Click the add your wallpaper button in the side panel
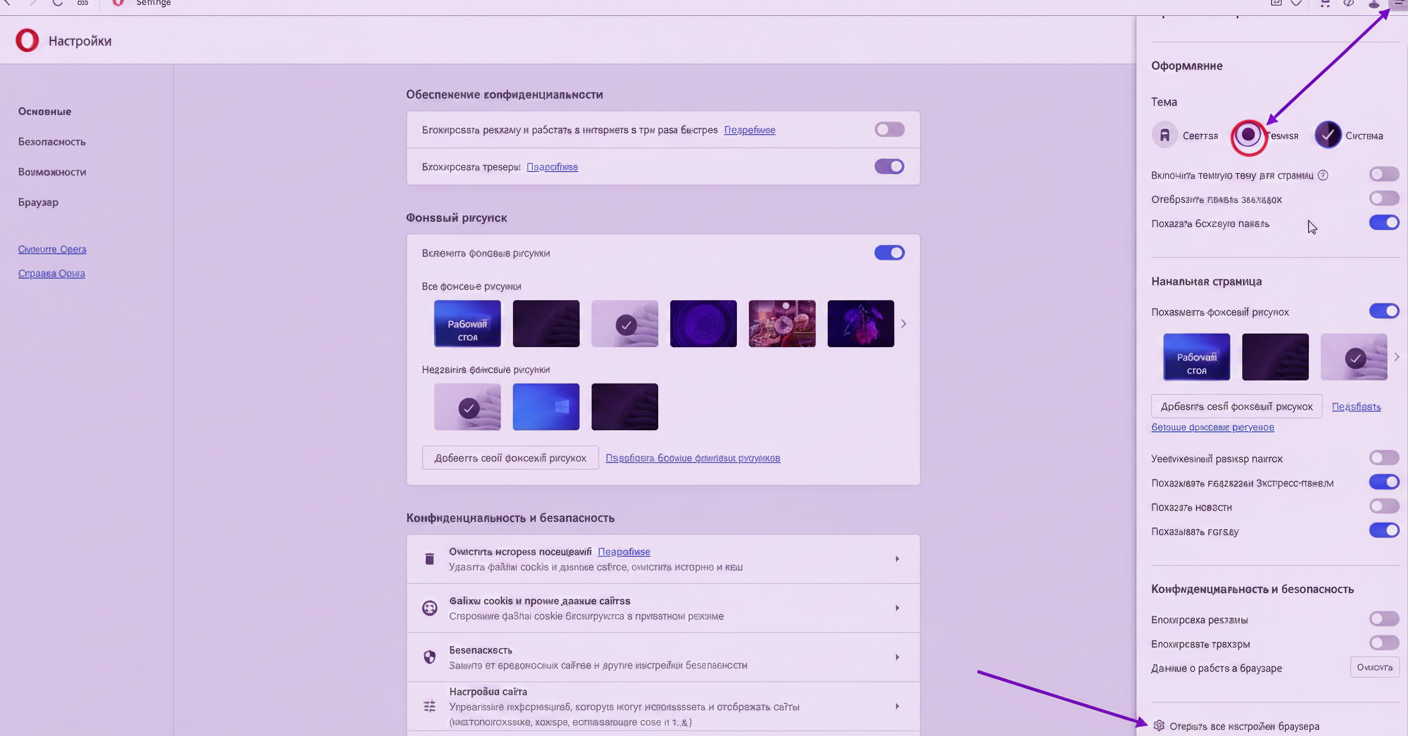 [x=1237, y=406]
